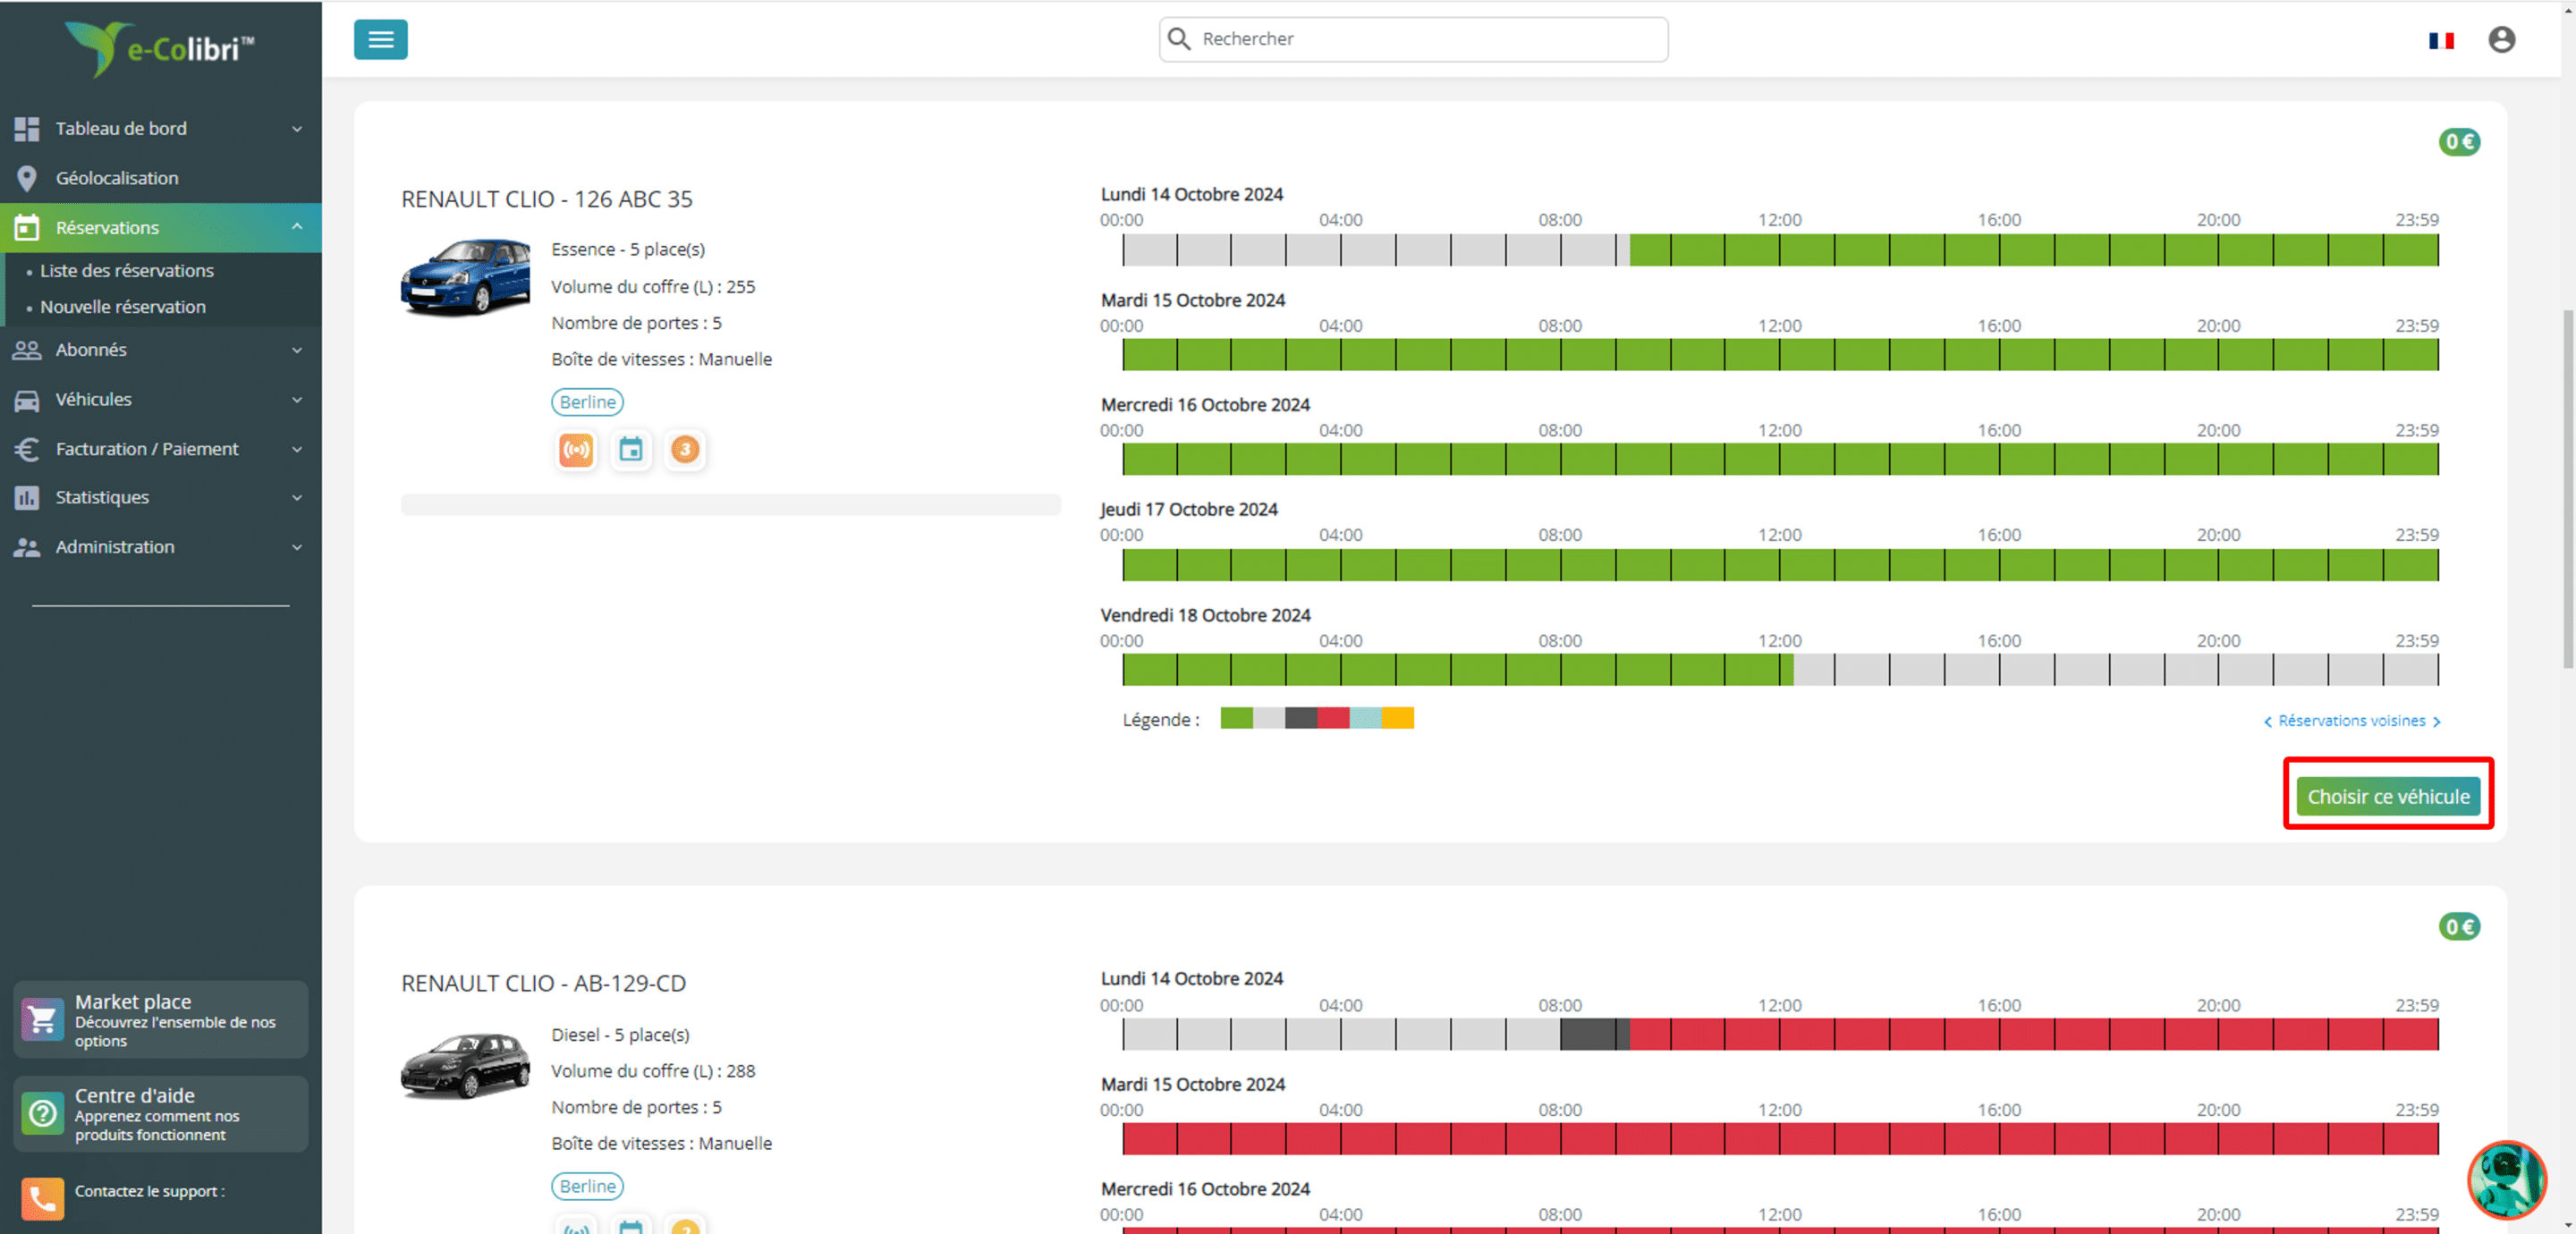Click the calendar icon for Clio 126 ABC 35
The image size is (2576, 1234).
tap(631, 450)
